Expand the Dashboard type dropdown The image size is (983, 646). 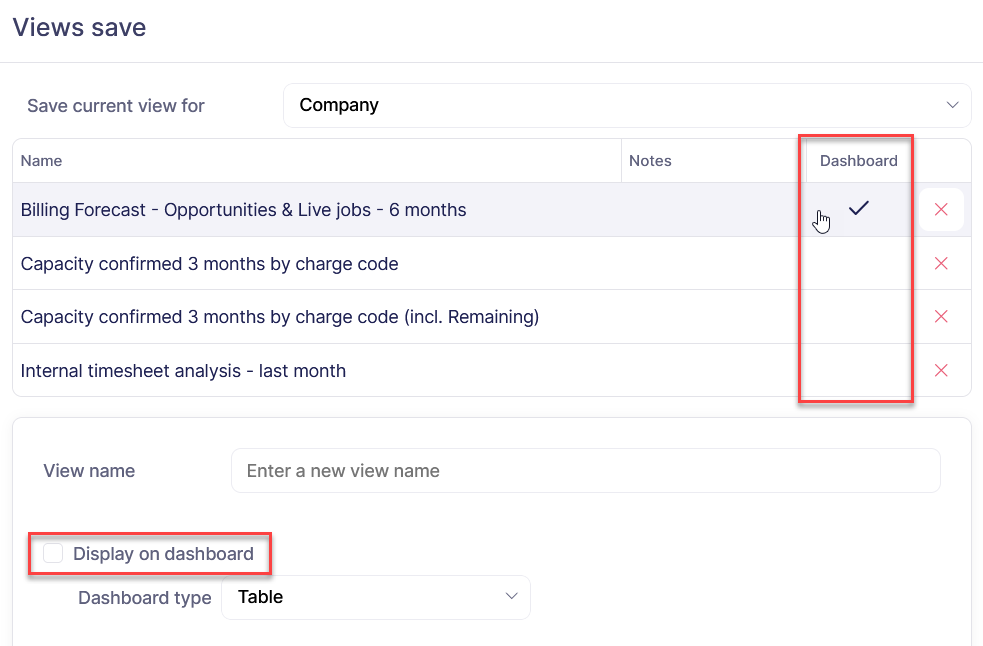[375, 597]
